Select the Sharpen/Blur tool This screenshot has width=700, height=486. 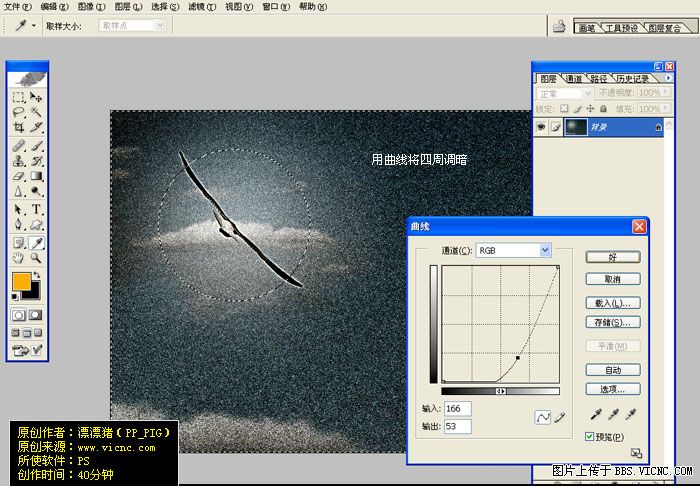(18, 191)
